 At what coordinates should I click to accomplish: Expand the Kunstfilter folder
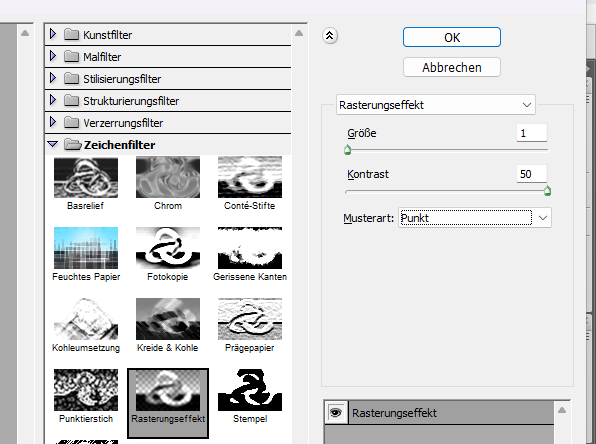point(53,34)
